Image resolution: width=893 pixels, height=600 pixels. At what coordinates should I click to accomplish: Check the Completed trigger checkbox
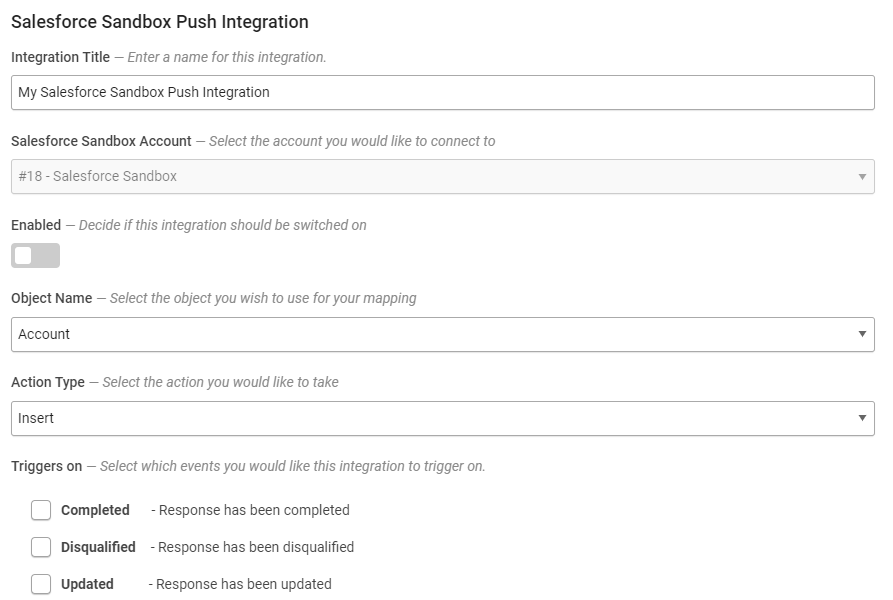[x=41, y=510]
